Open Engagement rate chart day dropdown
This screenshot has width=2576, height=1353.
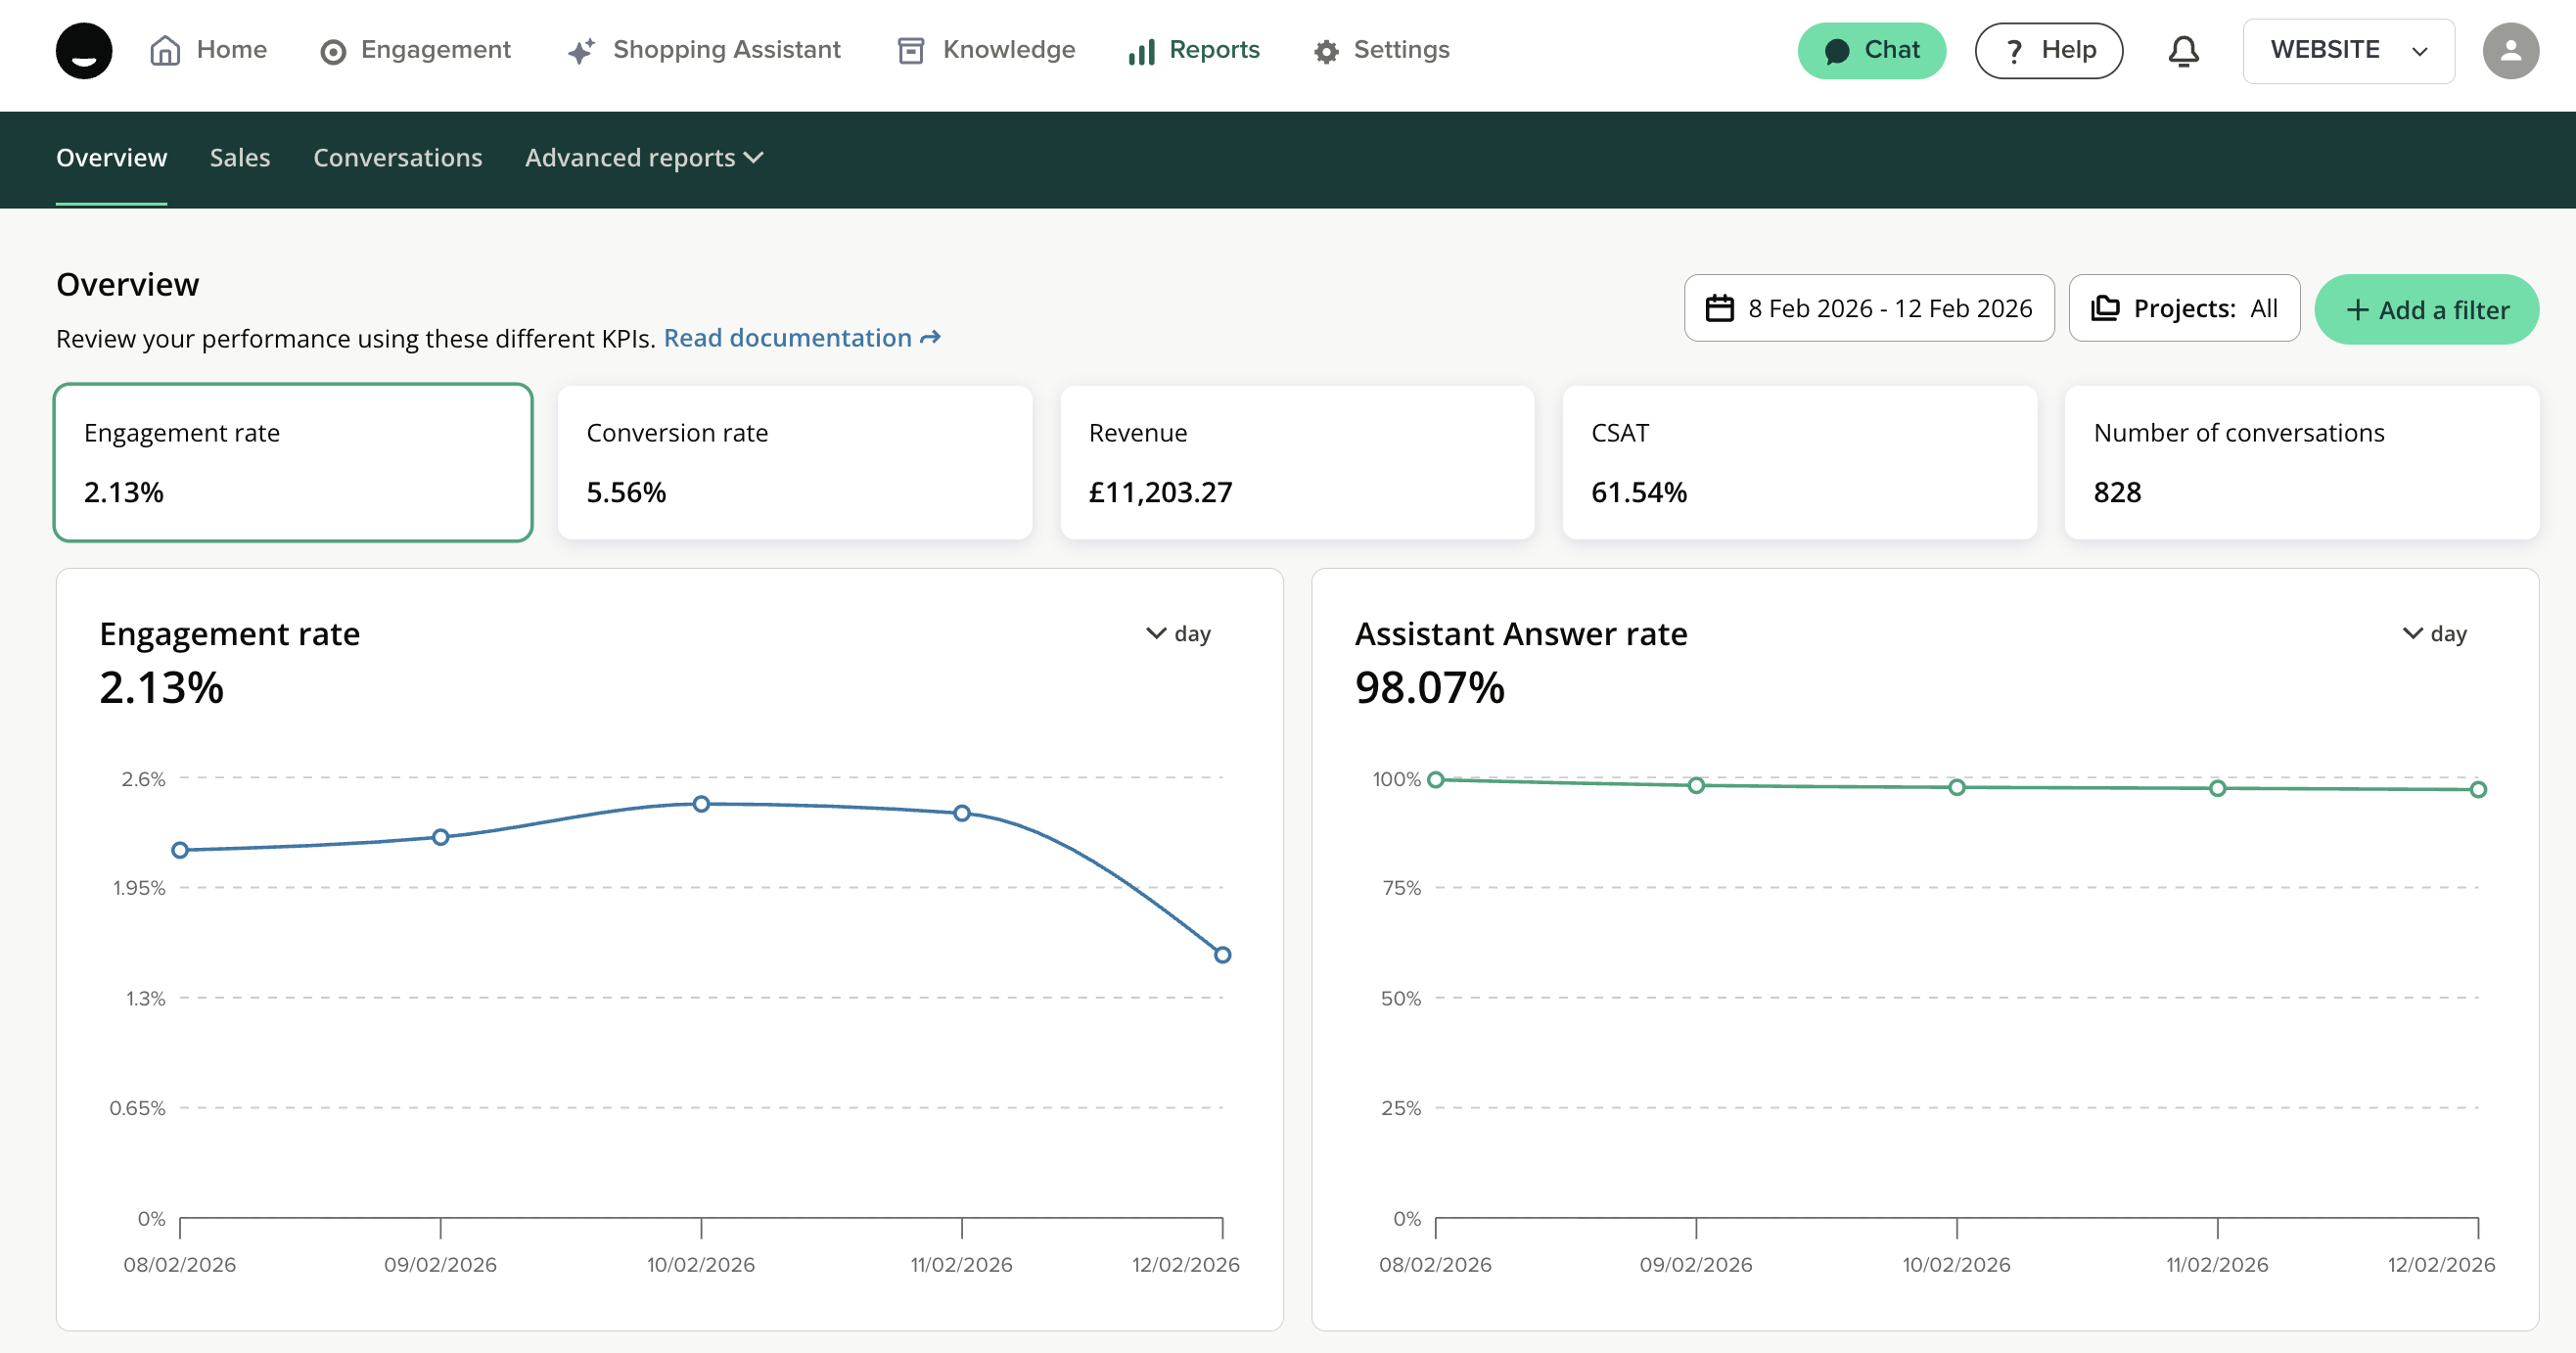tap(1178, 634)
